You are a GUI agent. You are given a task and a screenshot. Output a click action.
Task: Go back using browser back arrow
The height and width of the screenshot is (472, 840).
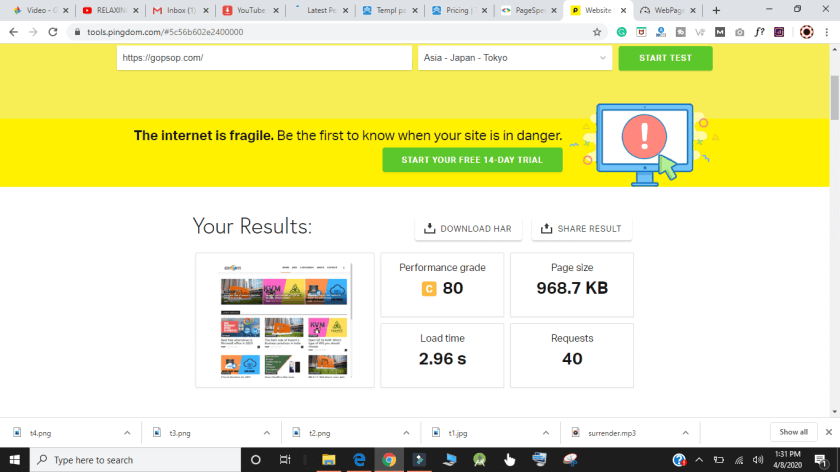13,32
